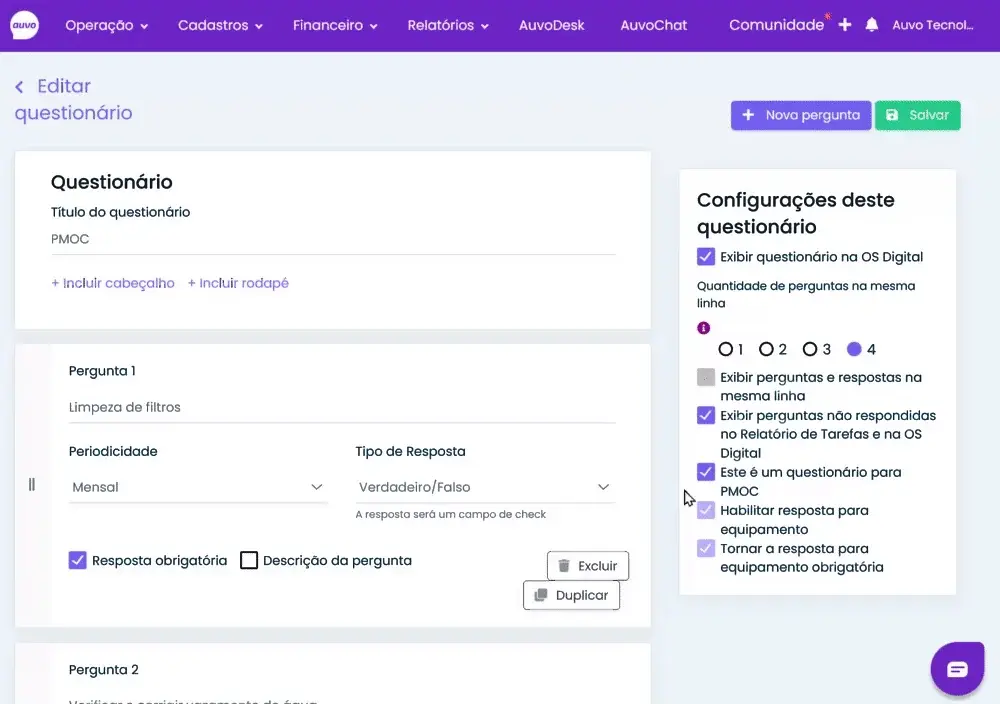The width and height of the screenshot is (1000, 704).
Task: Edit the Título do questionário field PMOC
Action: tap(333, 240)
